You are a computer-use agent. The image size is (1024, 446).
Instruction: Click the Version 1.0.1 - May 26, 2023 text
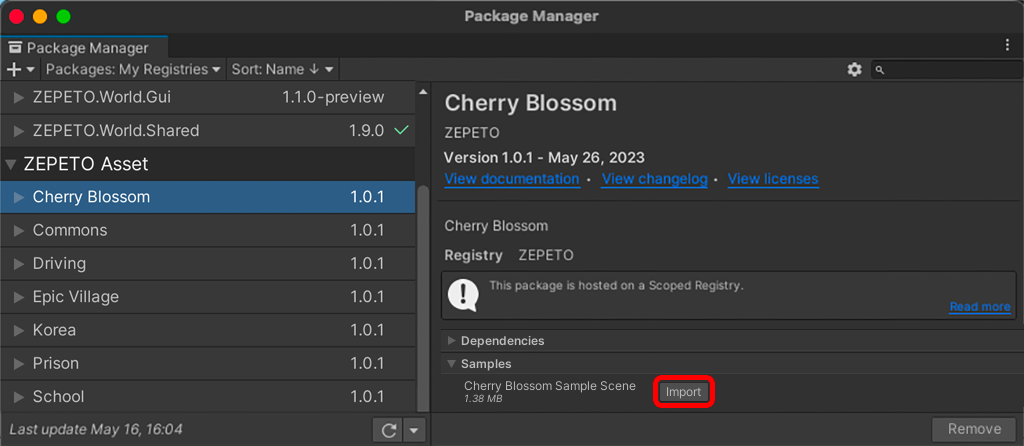pyautogui.click(x=544, y=157)
